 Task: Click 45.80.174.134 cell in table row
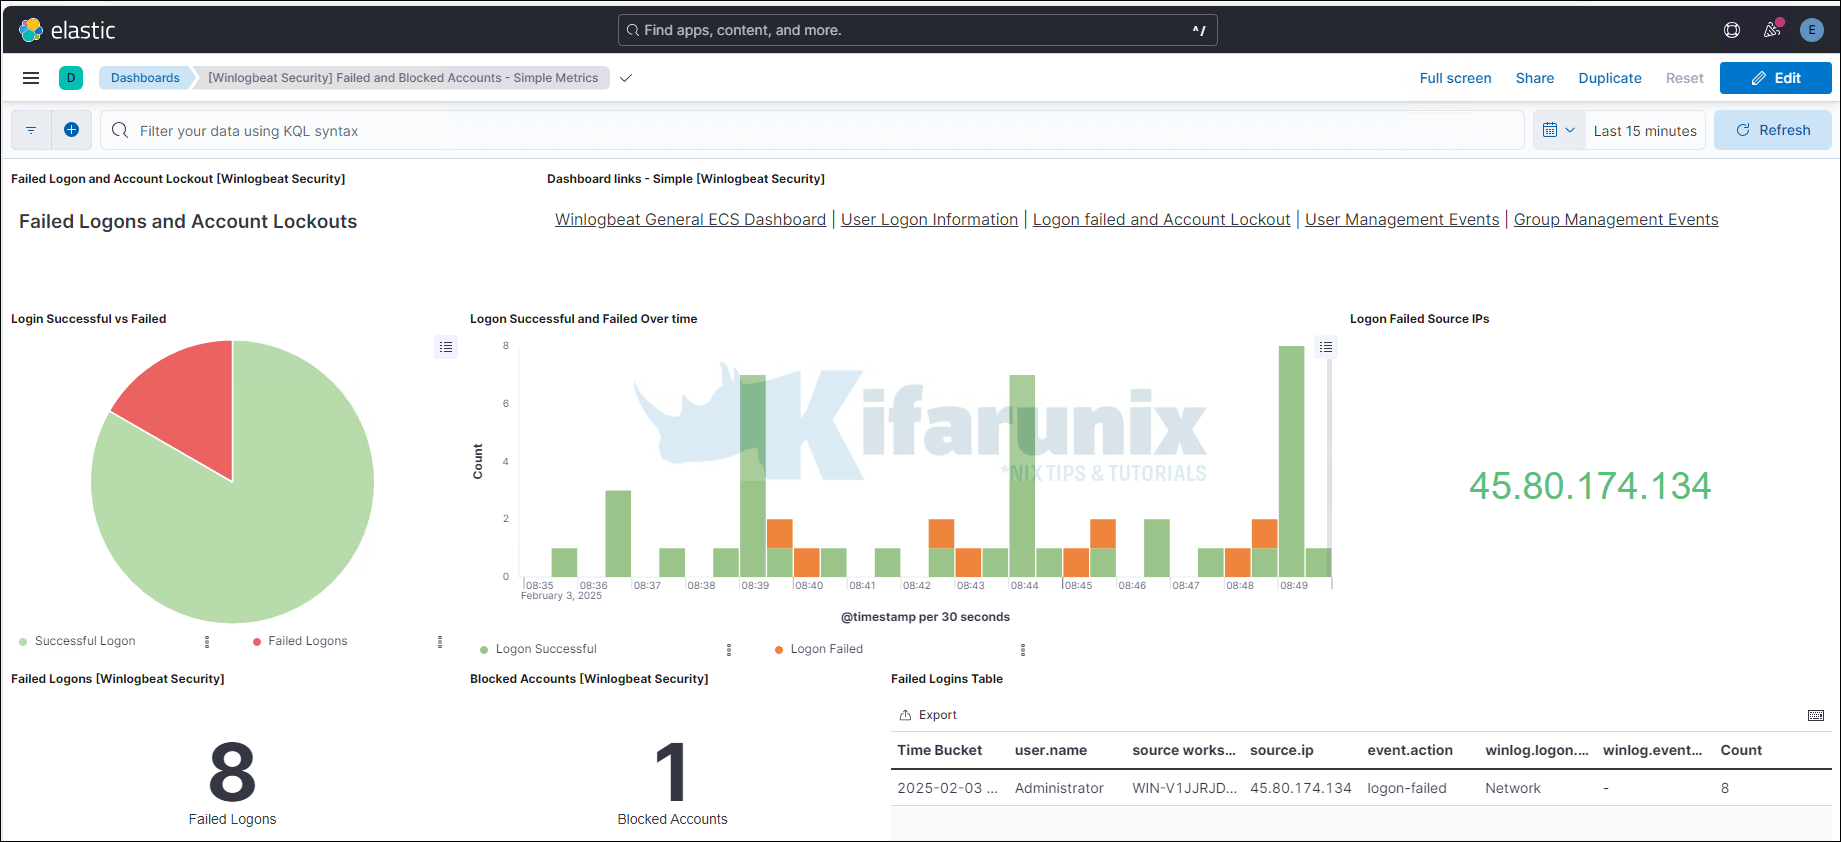point(1301,788)
